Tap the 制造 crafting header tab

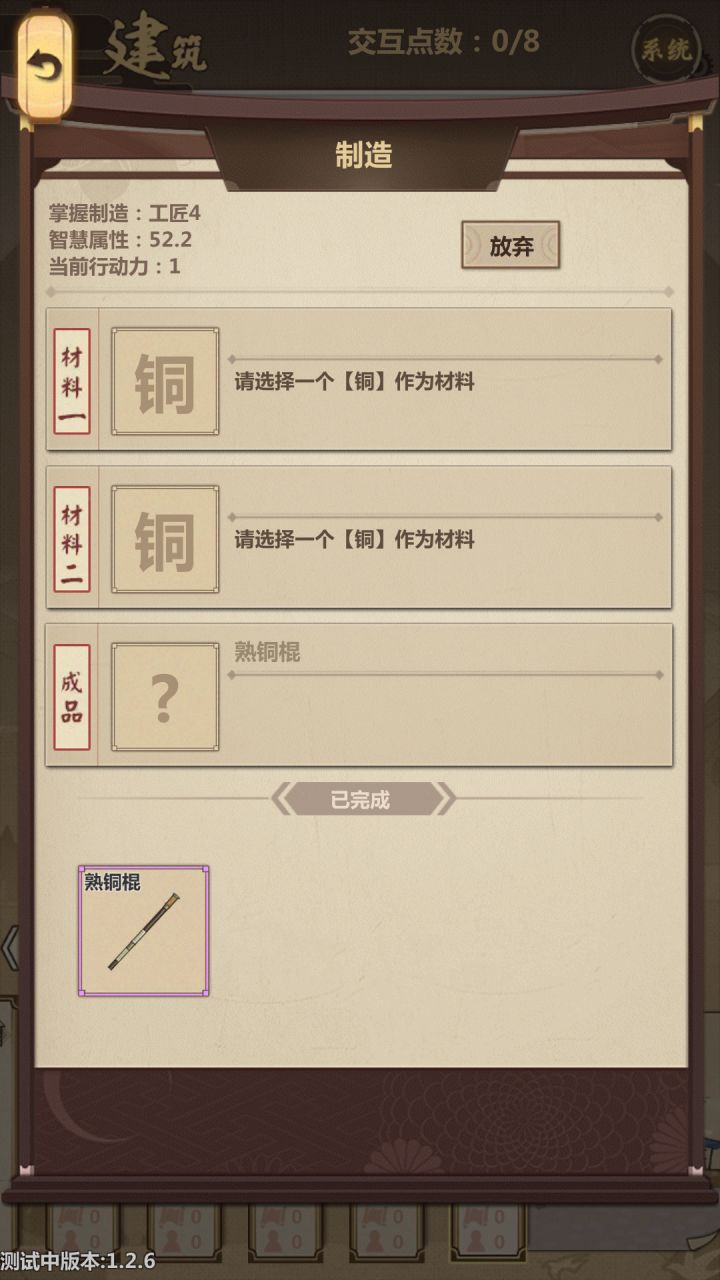[363, 155]
